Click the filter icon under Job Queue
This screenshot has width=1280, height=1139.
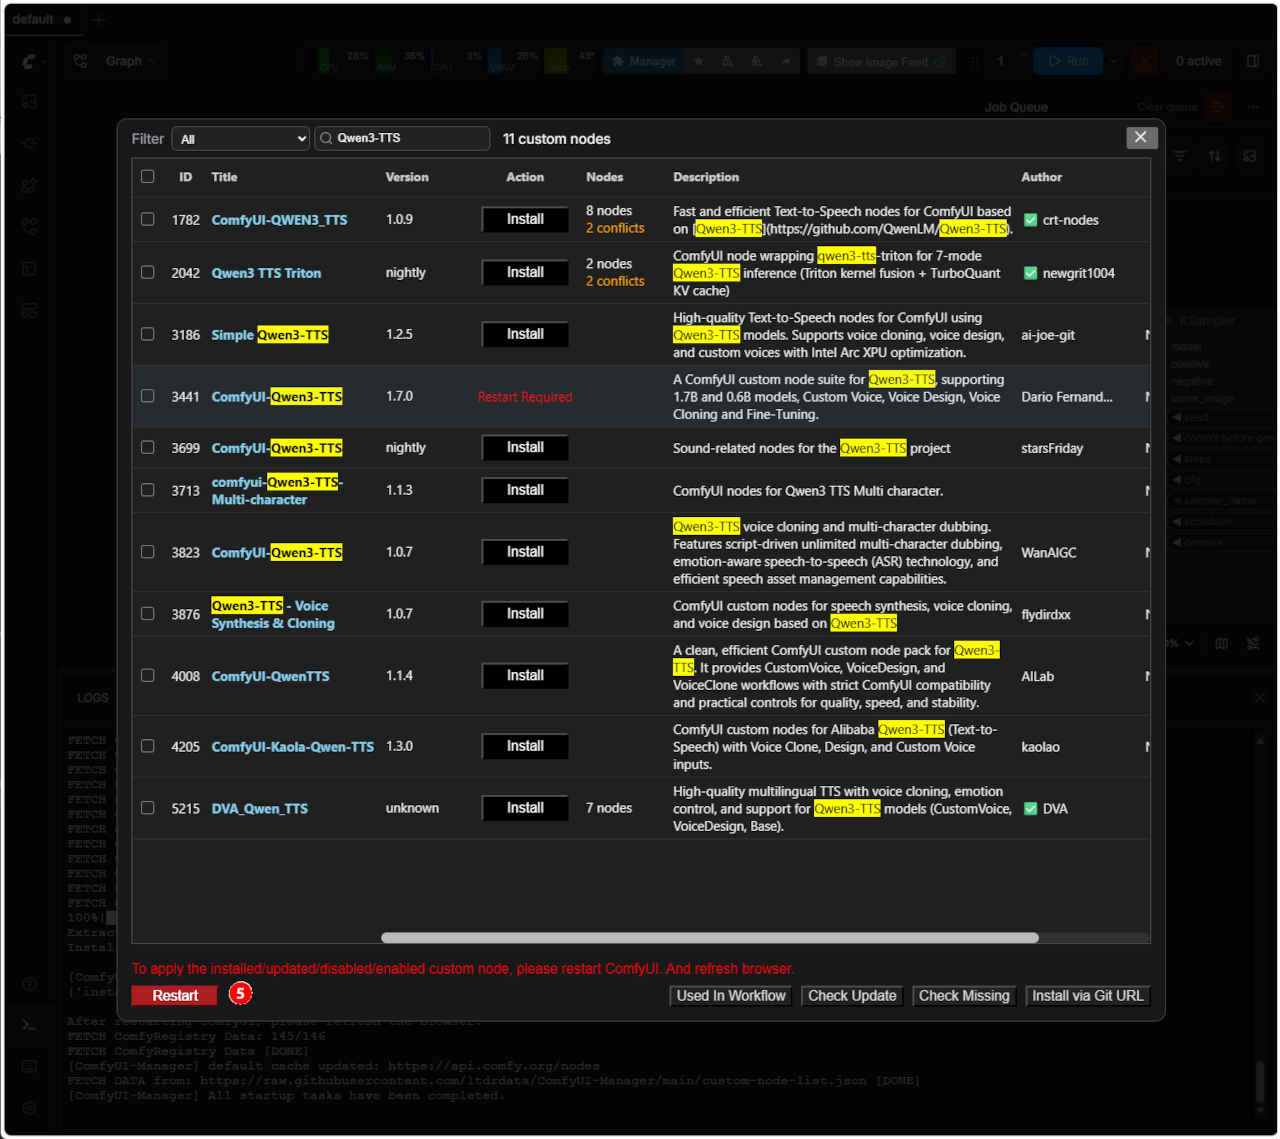[x=1180, y=156]
